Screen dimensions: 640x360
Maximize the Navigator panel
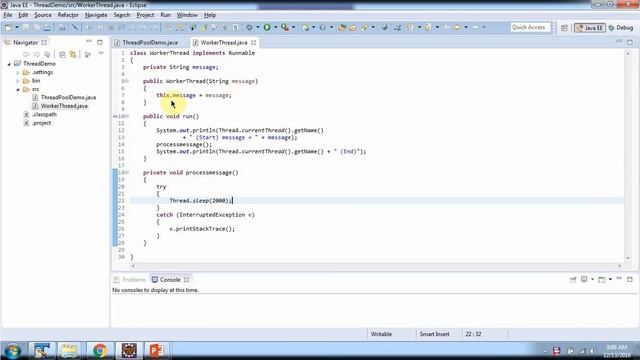[x=100, y=42]
